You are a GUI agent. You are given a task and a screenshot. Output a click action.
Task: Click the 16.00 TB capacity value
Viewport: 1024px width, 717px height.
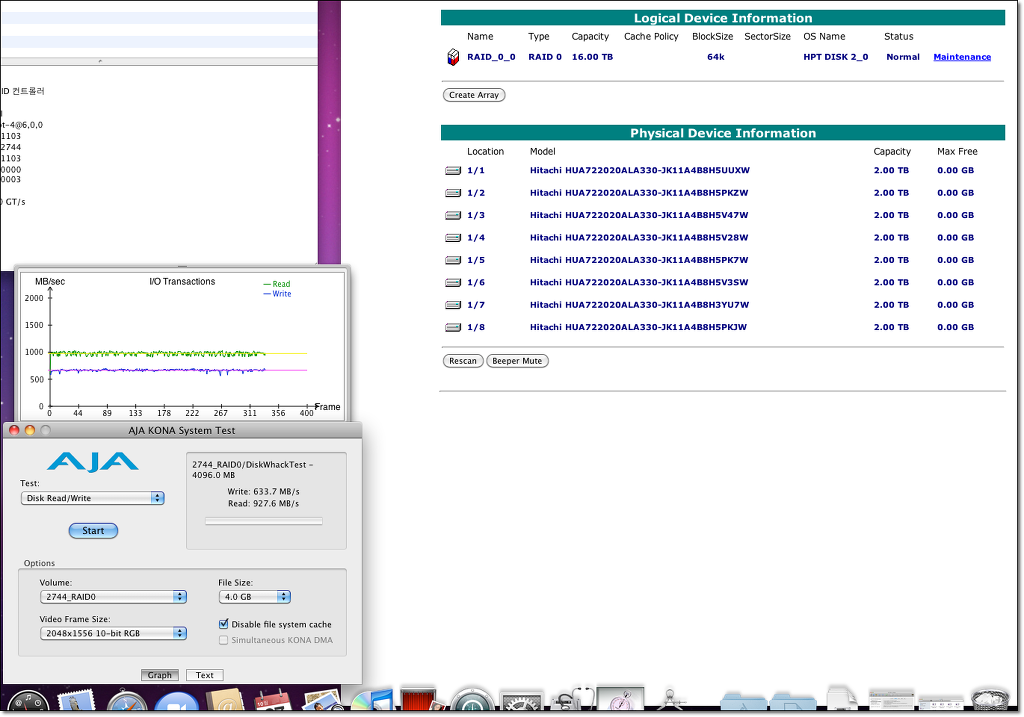(x=592, y=57)
